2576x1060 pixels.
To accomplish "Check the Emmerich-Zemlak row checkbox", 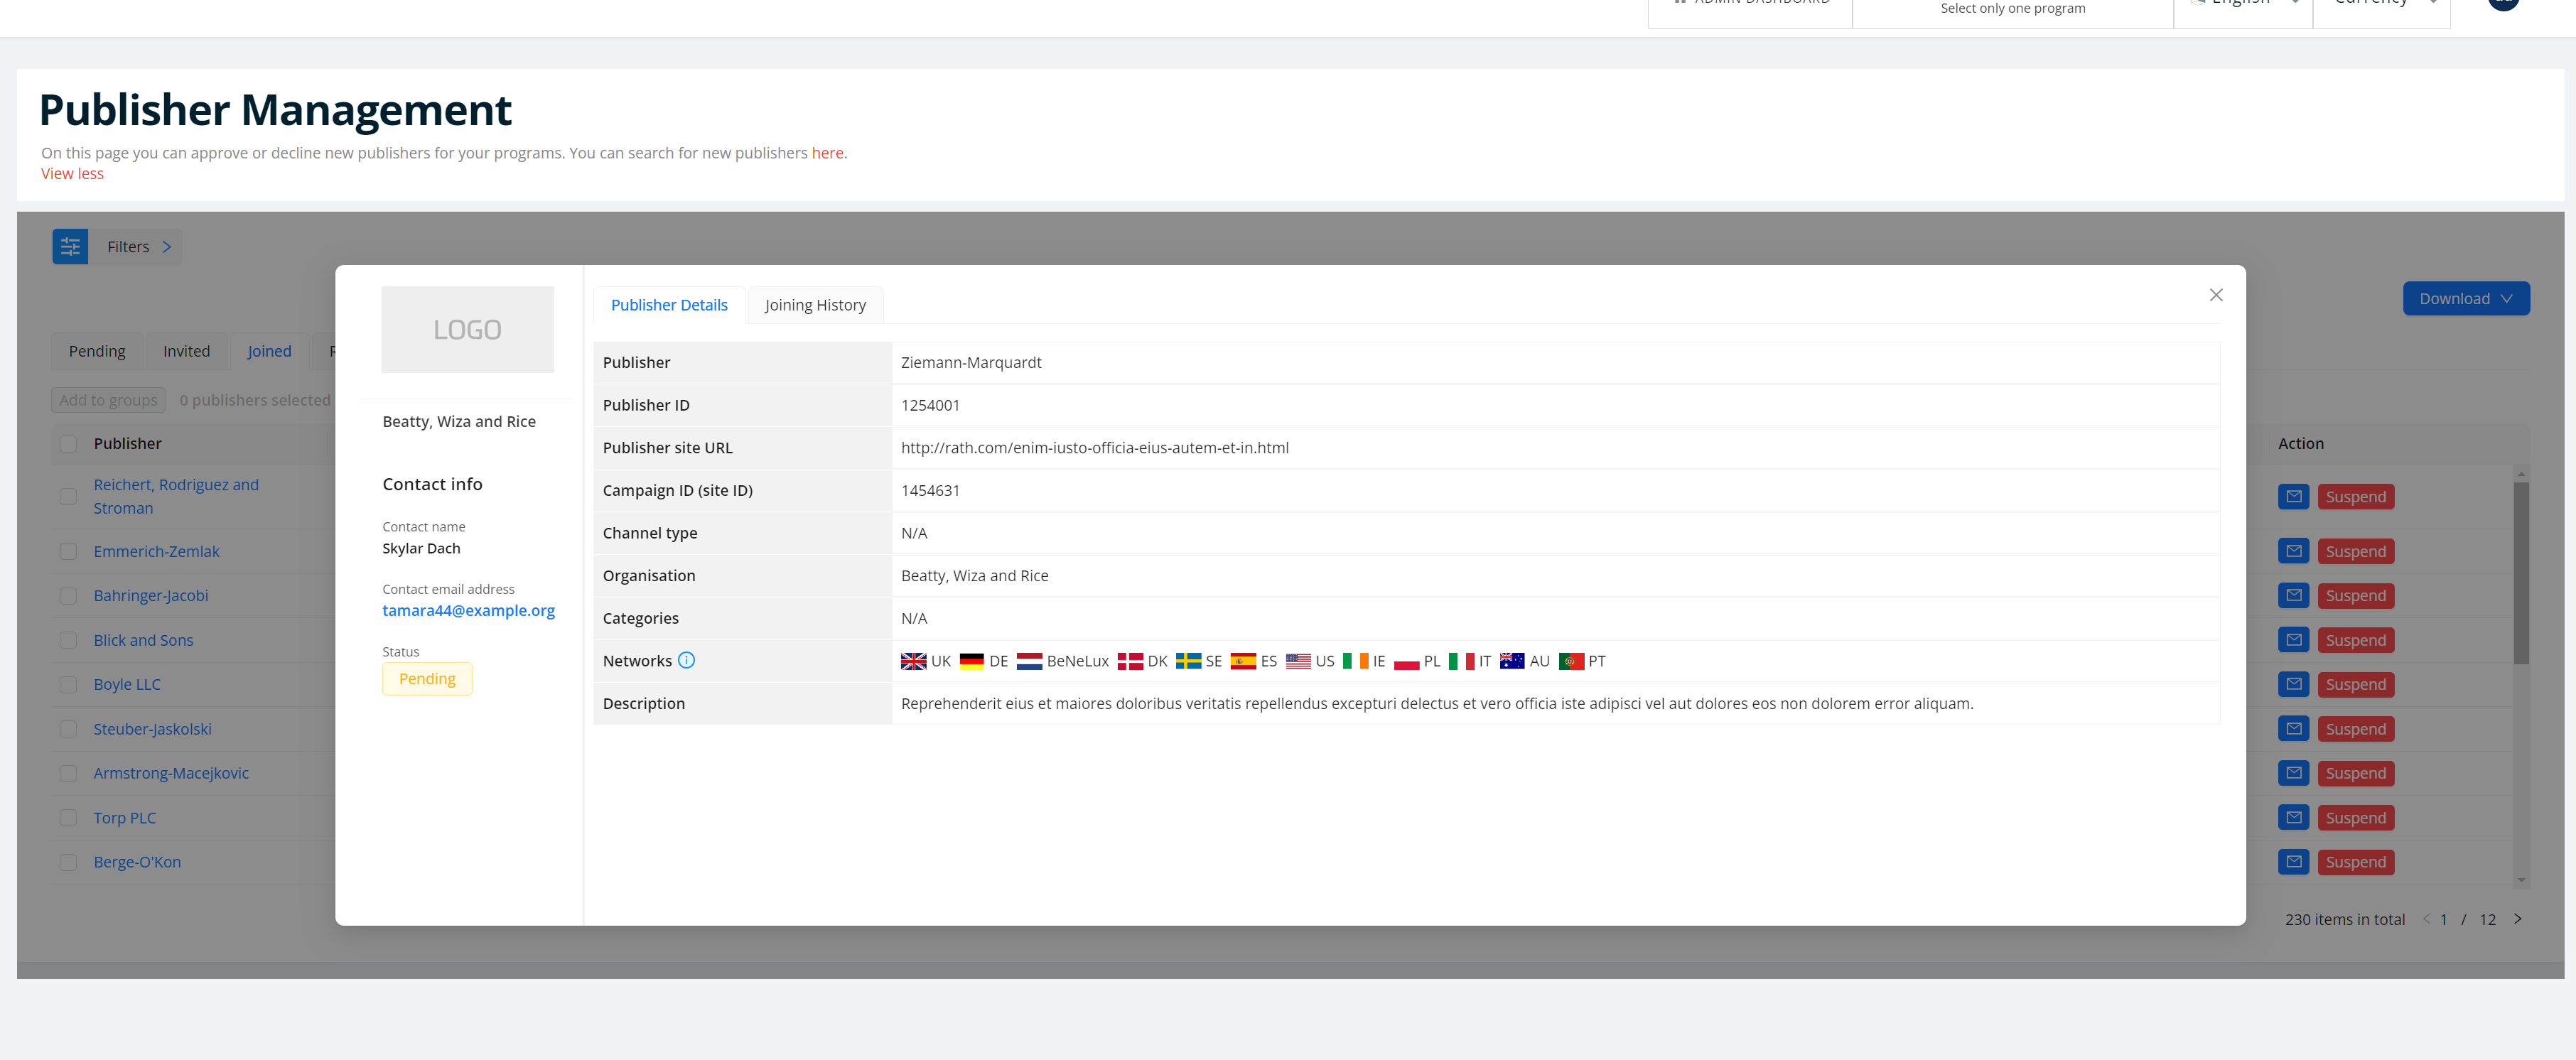I will [x=68, y=551].
